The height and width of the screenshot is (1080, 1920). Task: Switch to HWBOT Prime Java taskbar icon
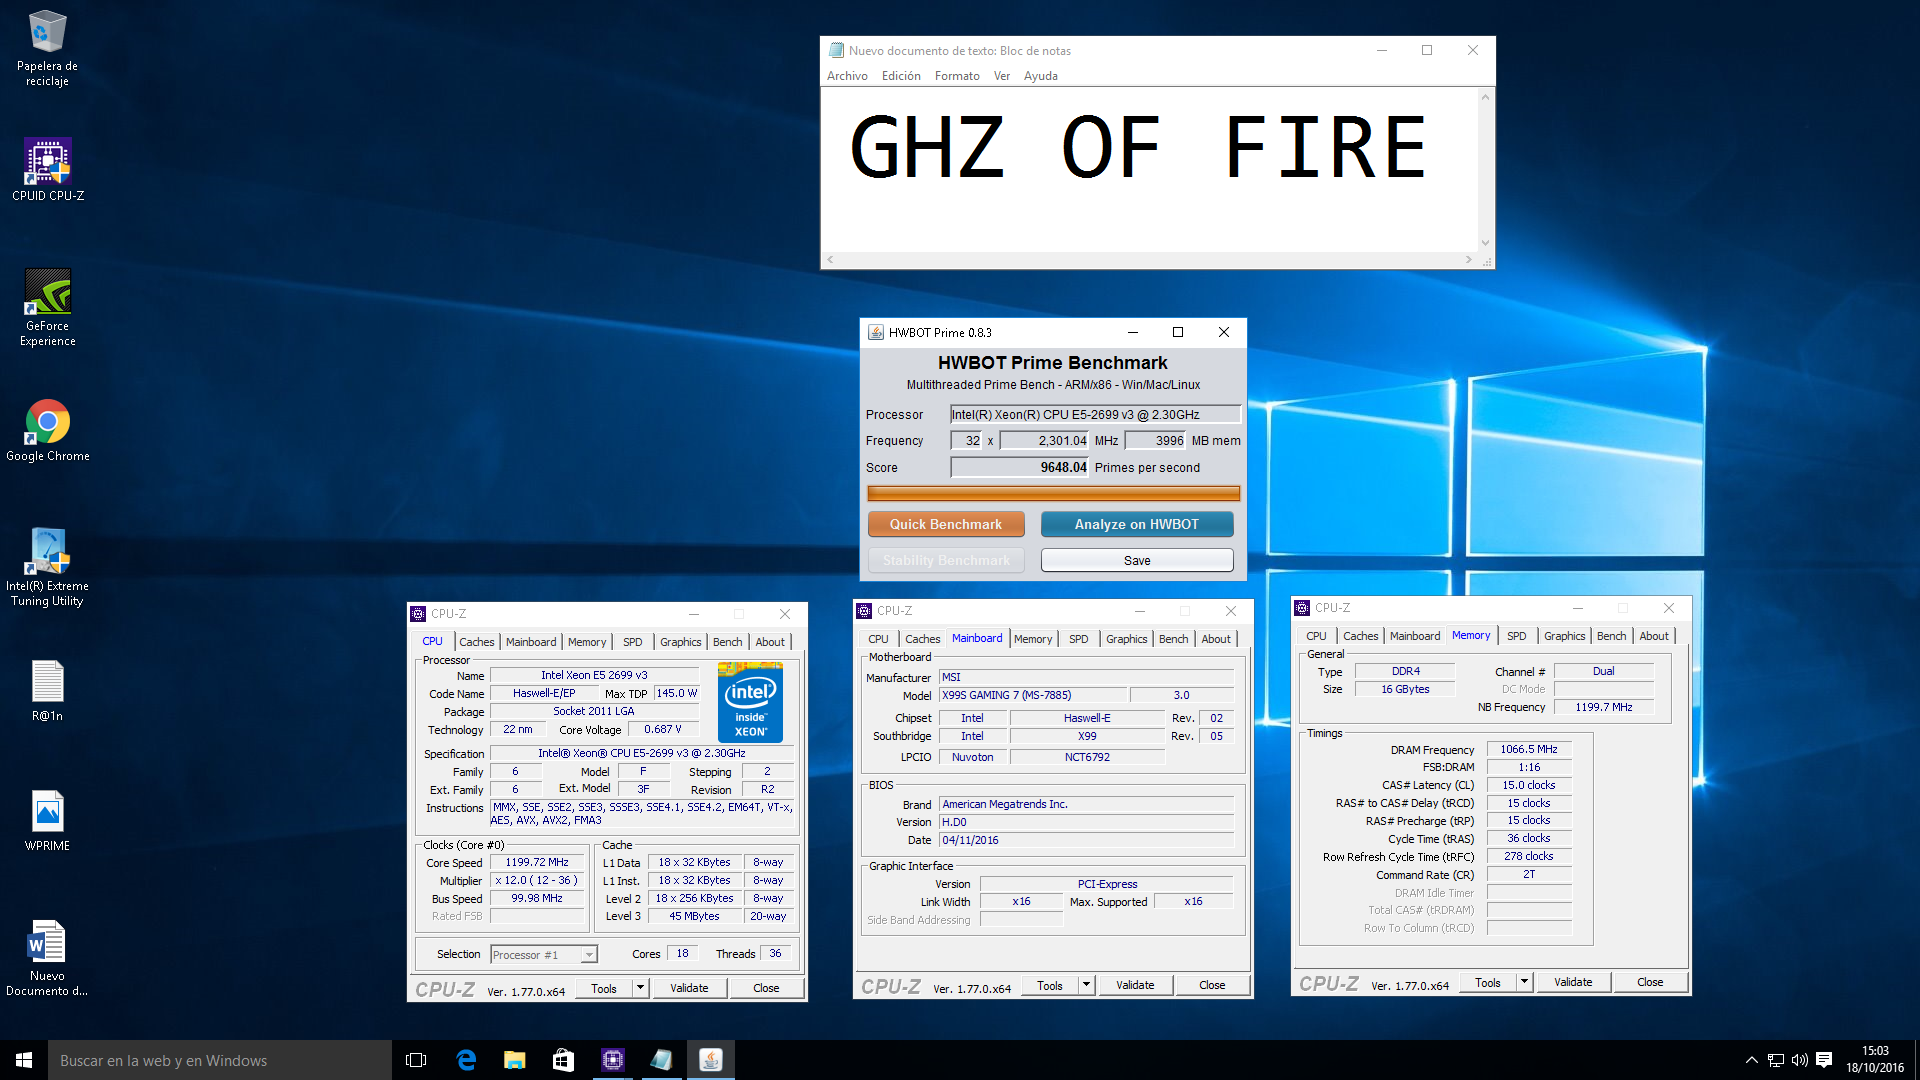coord(711,1060)
